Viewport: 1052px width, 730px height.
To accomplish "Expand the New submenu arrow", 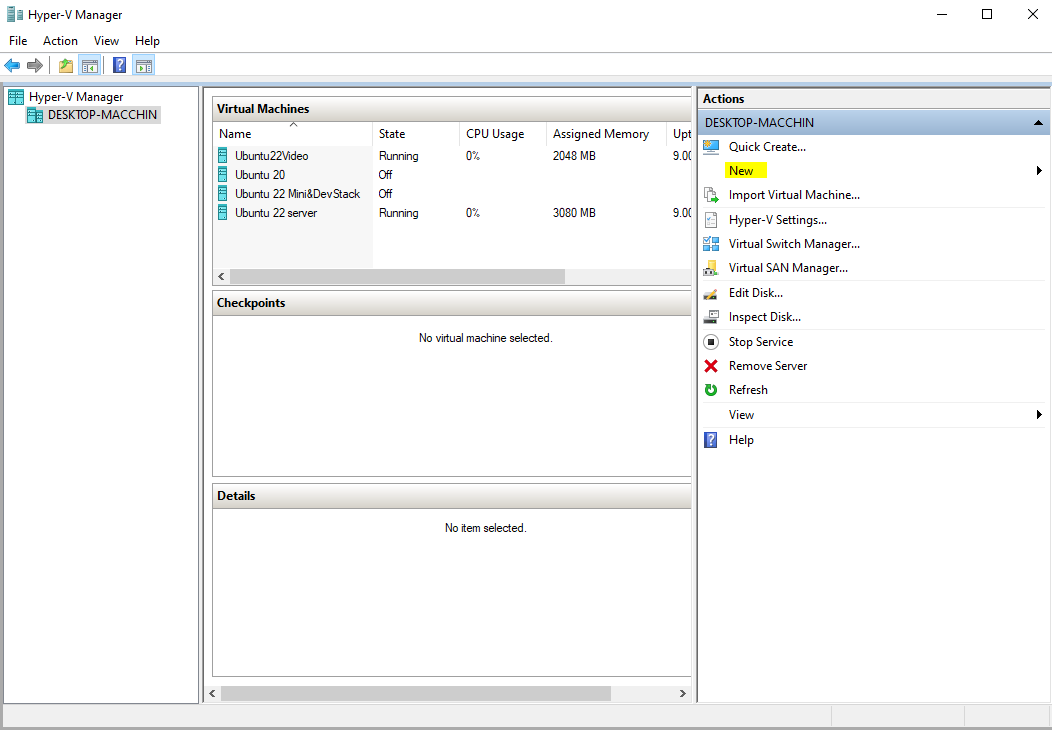I will pos(1039,171).
